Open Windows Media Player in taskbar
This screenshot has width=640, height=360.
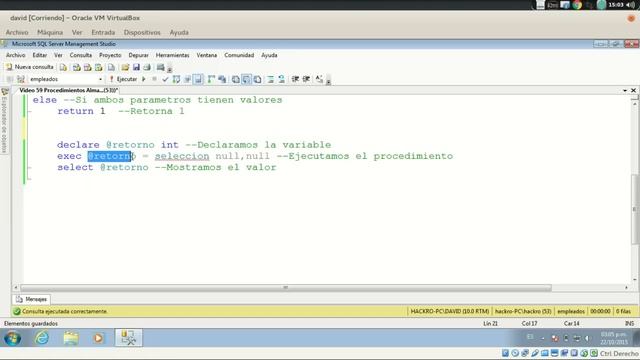coord(98,338)
